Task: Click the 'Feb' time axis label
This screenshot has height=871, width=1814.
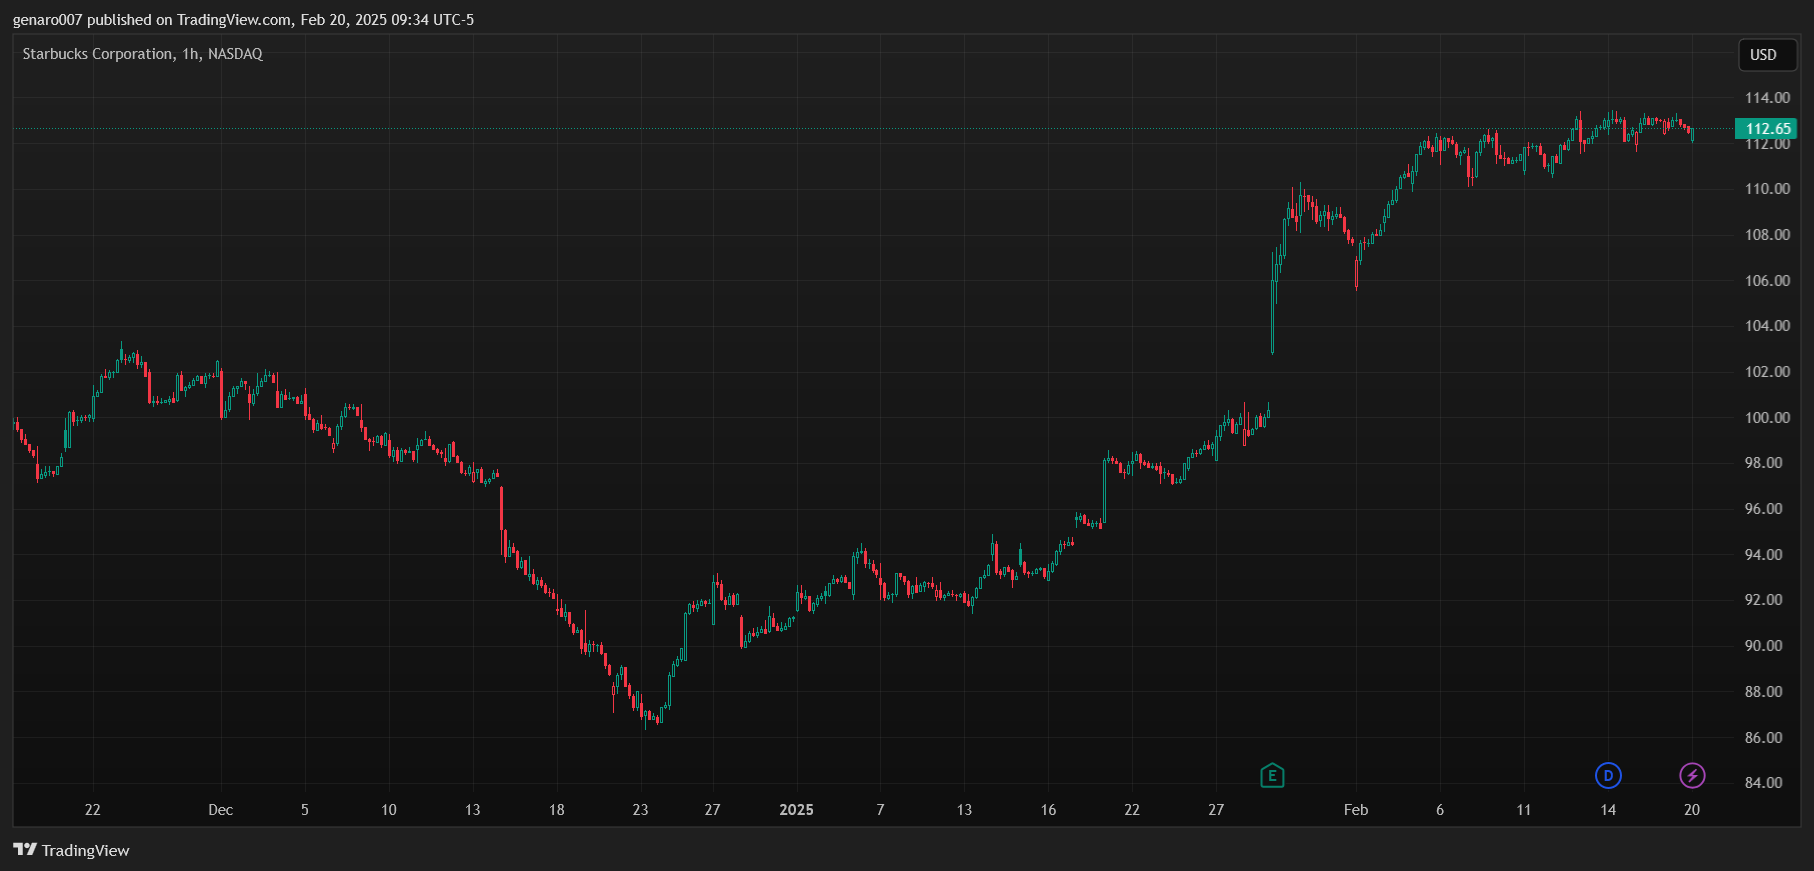Action: [x=1356, y=809]
